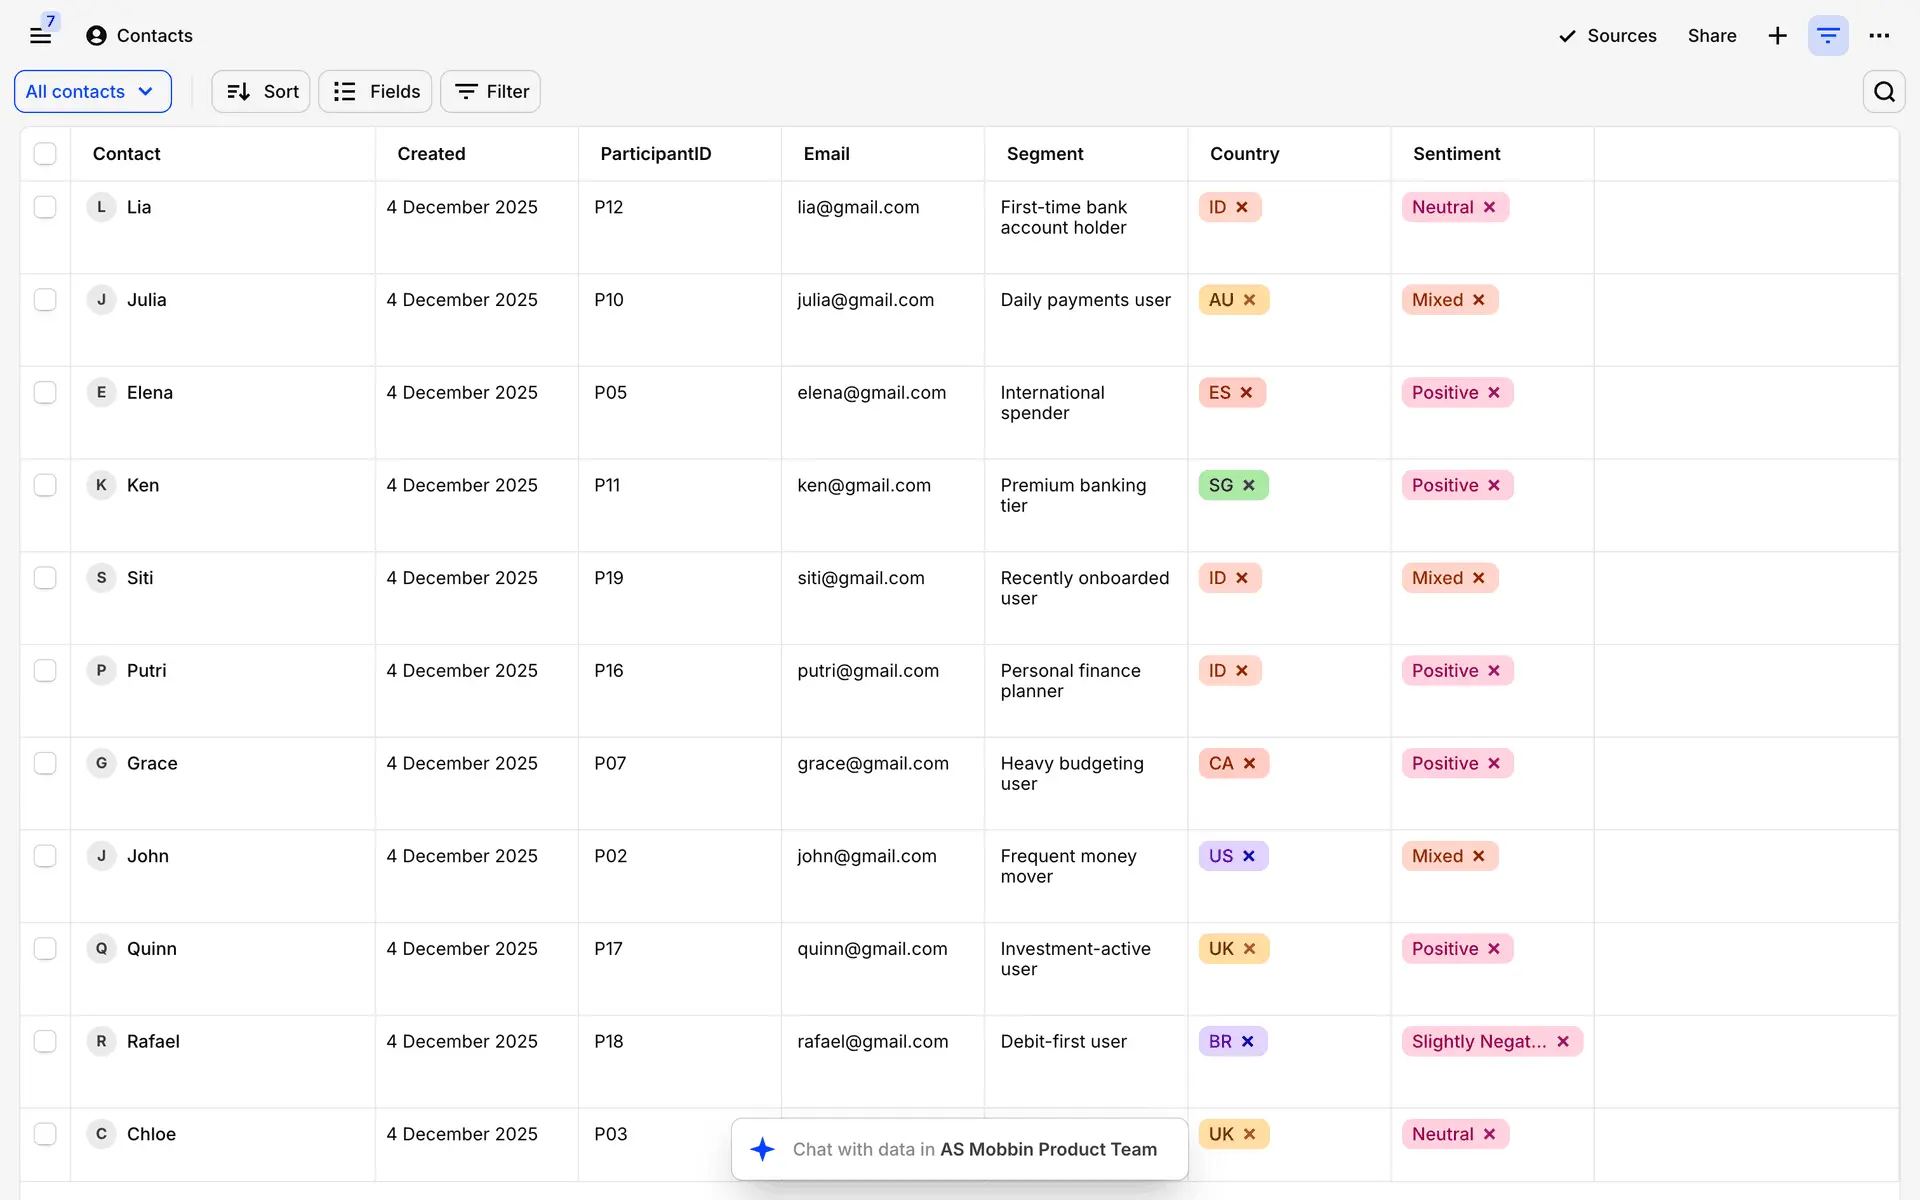1920x1200 pixels.
Task: Click the Chat with data input field
Action: pyautogui.click(x=975, y=1149)
